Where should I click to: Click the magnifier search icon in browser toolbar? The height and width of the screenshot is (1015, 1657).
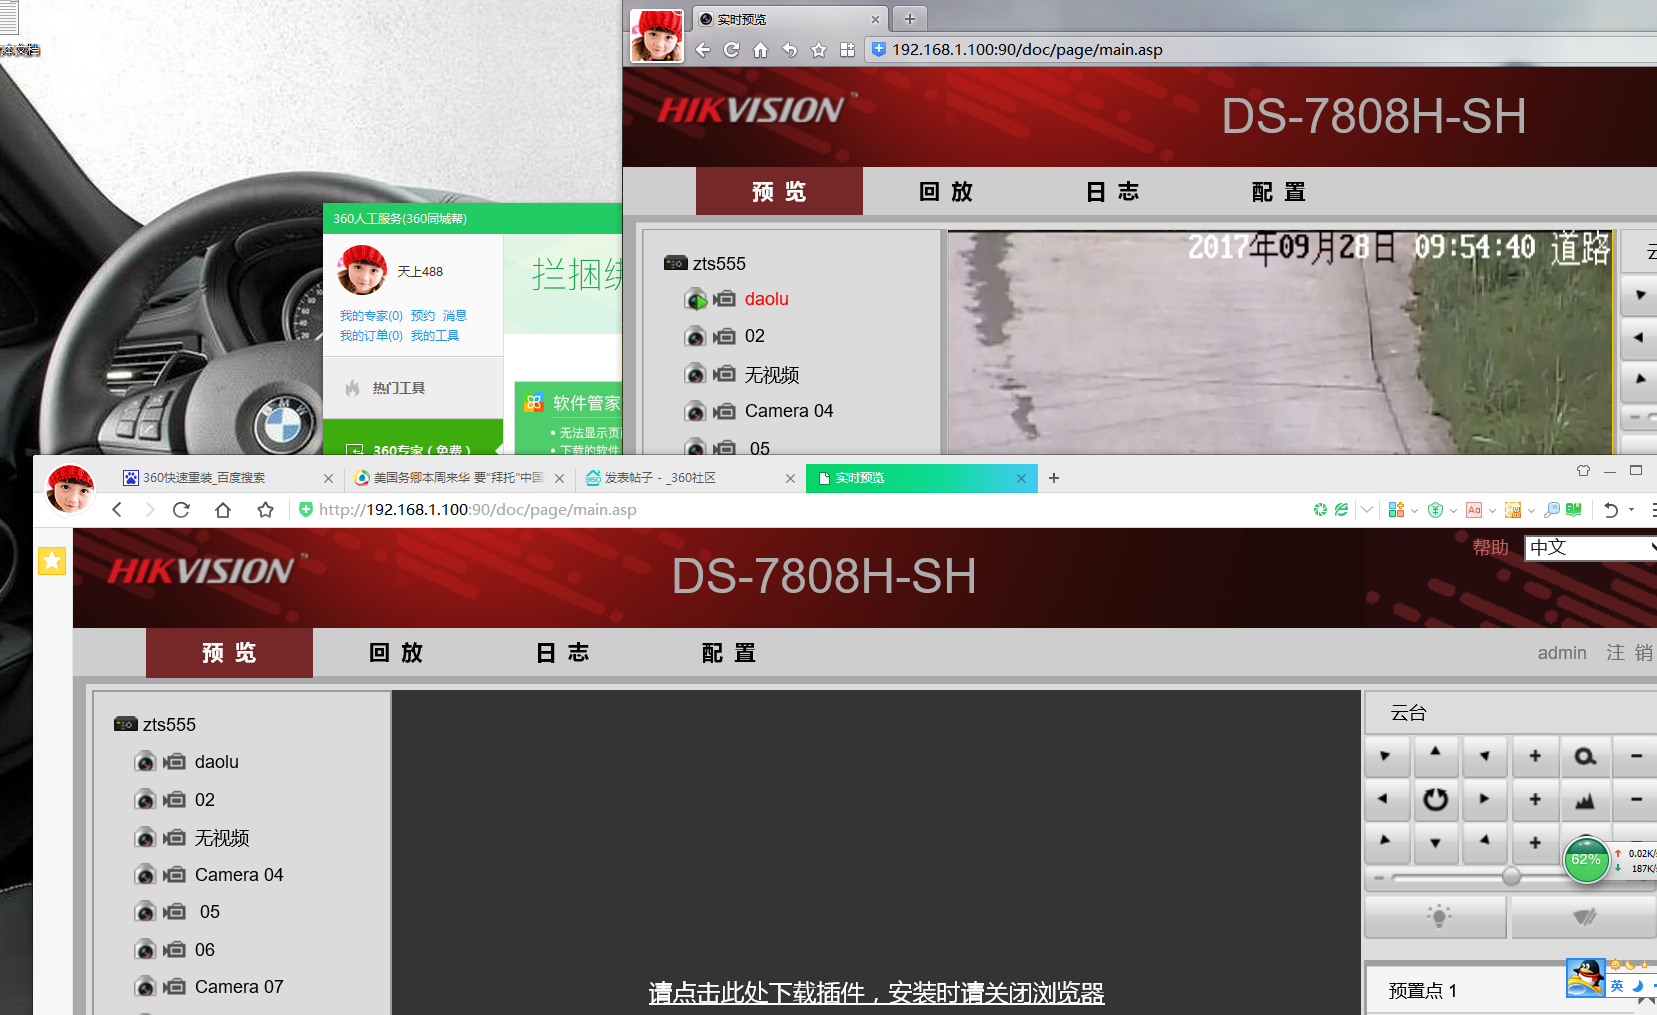(1552, 510)
